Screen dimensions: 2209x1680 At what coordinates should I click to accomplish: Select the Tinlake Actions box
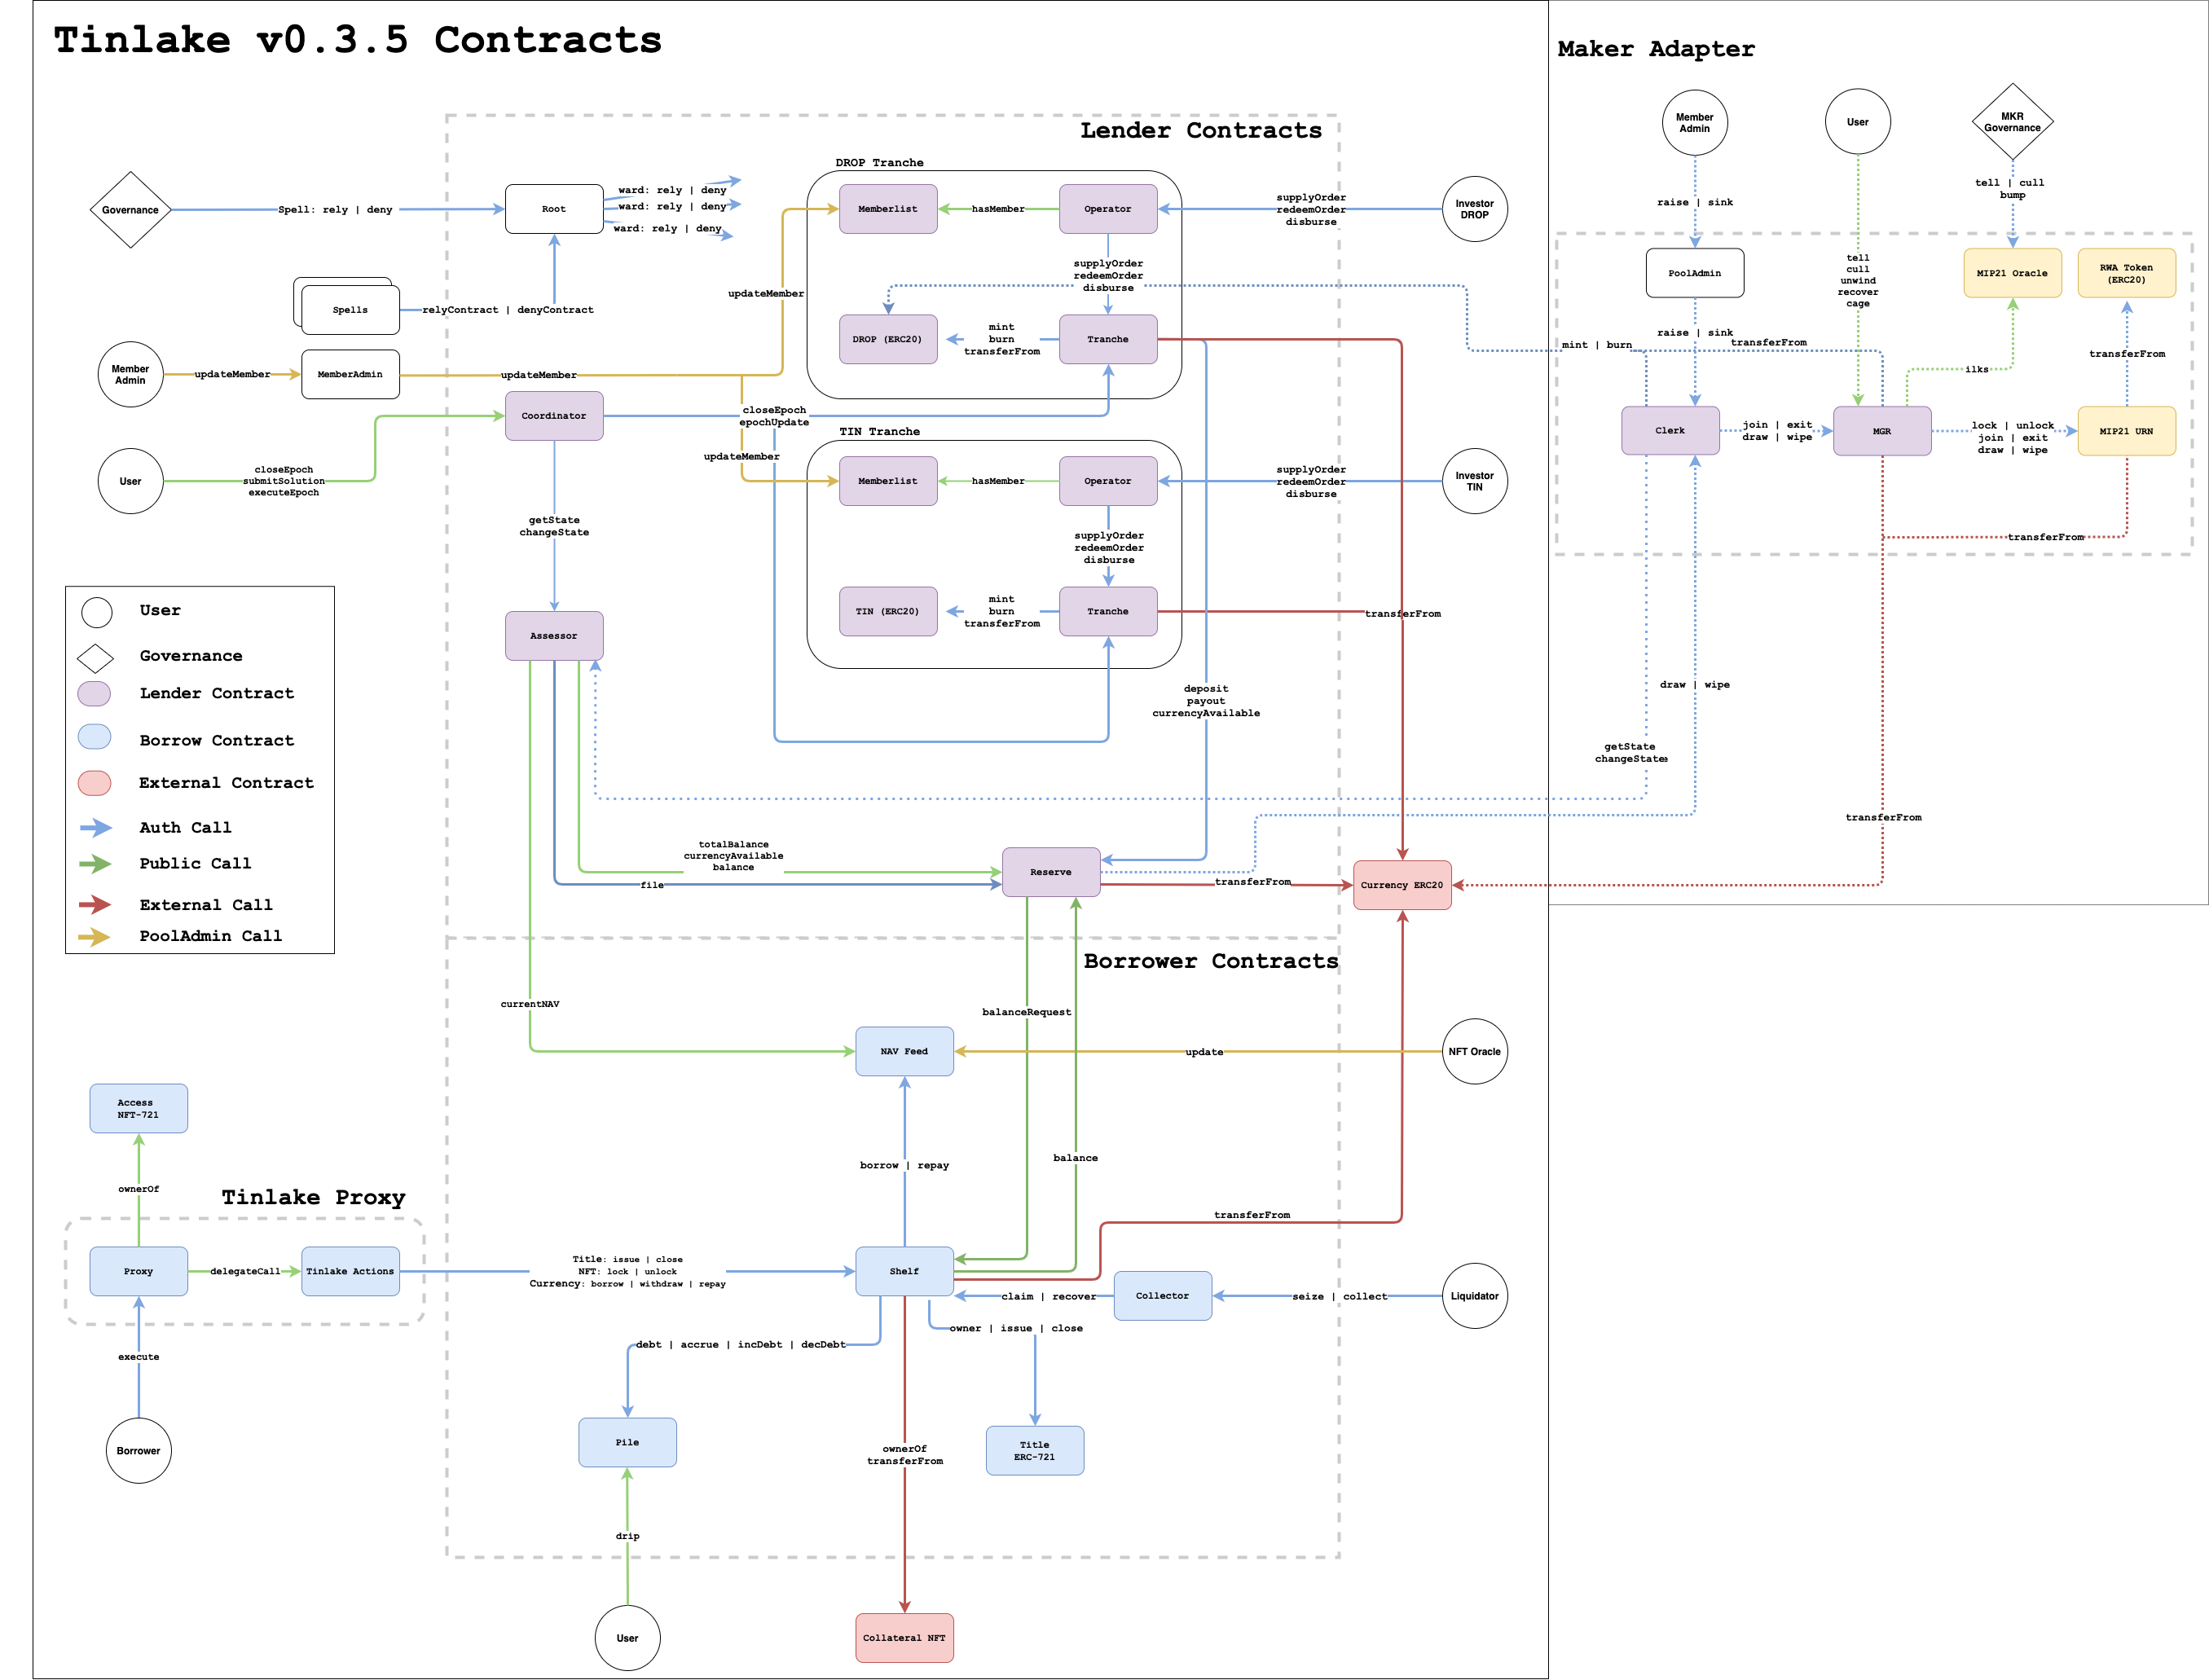coord(350,1271)
